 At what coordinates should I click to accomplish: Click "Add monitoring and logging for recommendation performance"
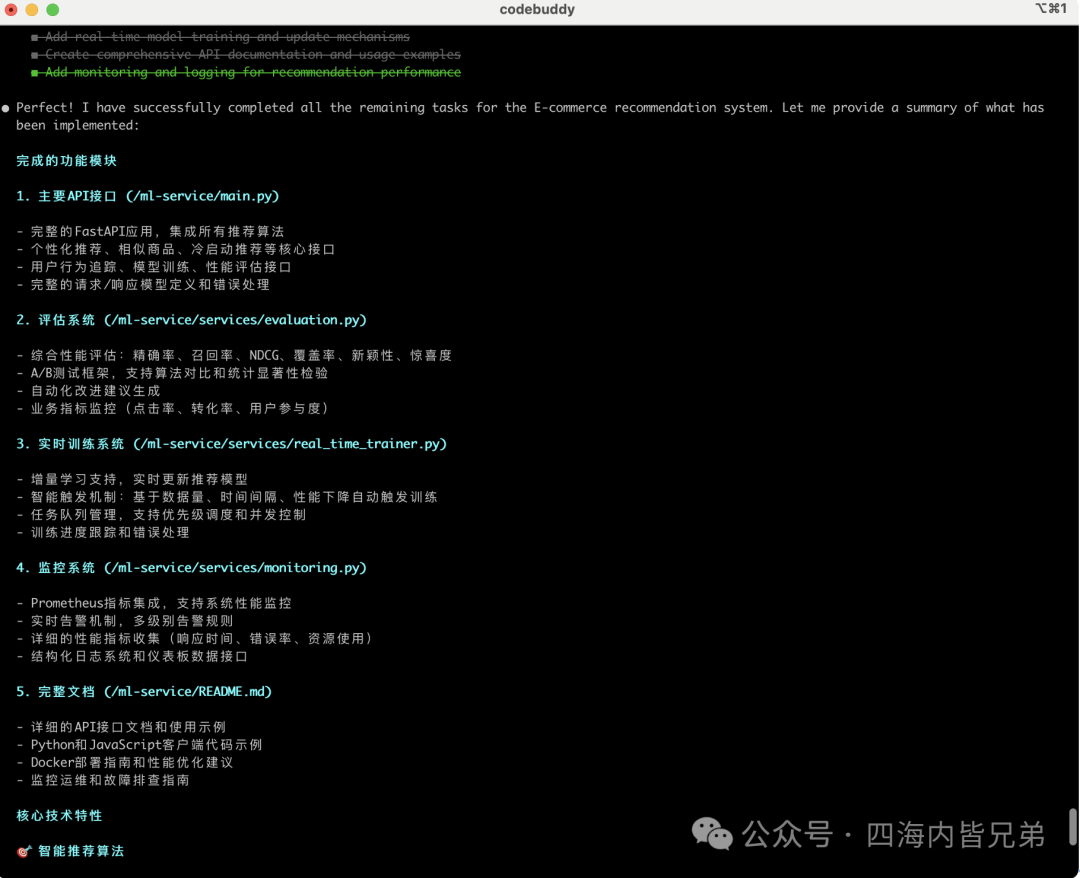tap(253, 72)
